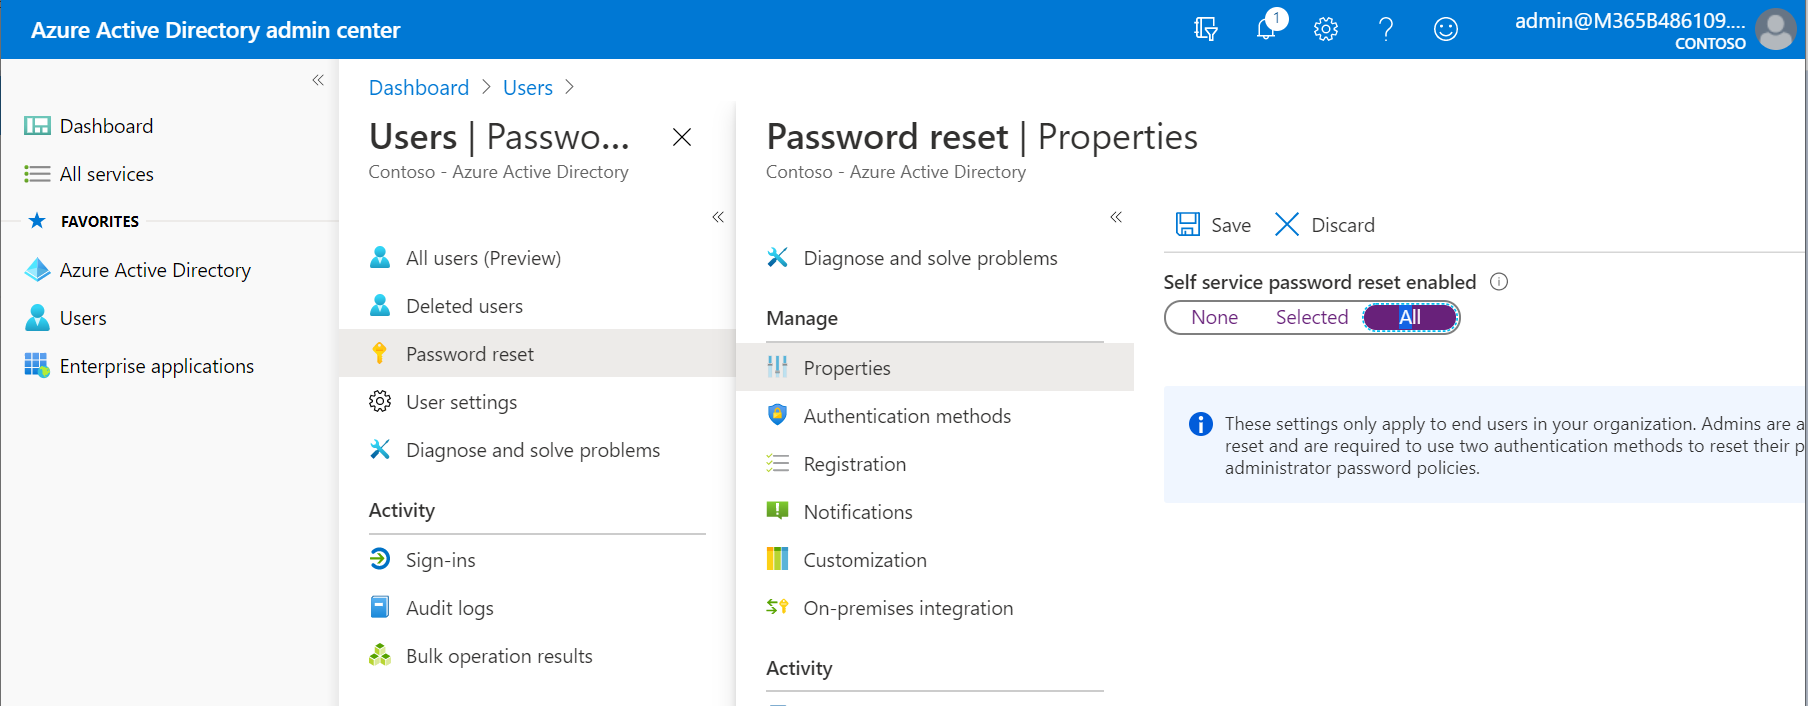Open portal settings gear icon
Image resolution: width=1808 pixels, height=706 pixels.
click(1326, 29)
